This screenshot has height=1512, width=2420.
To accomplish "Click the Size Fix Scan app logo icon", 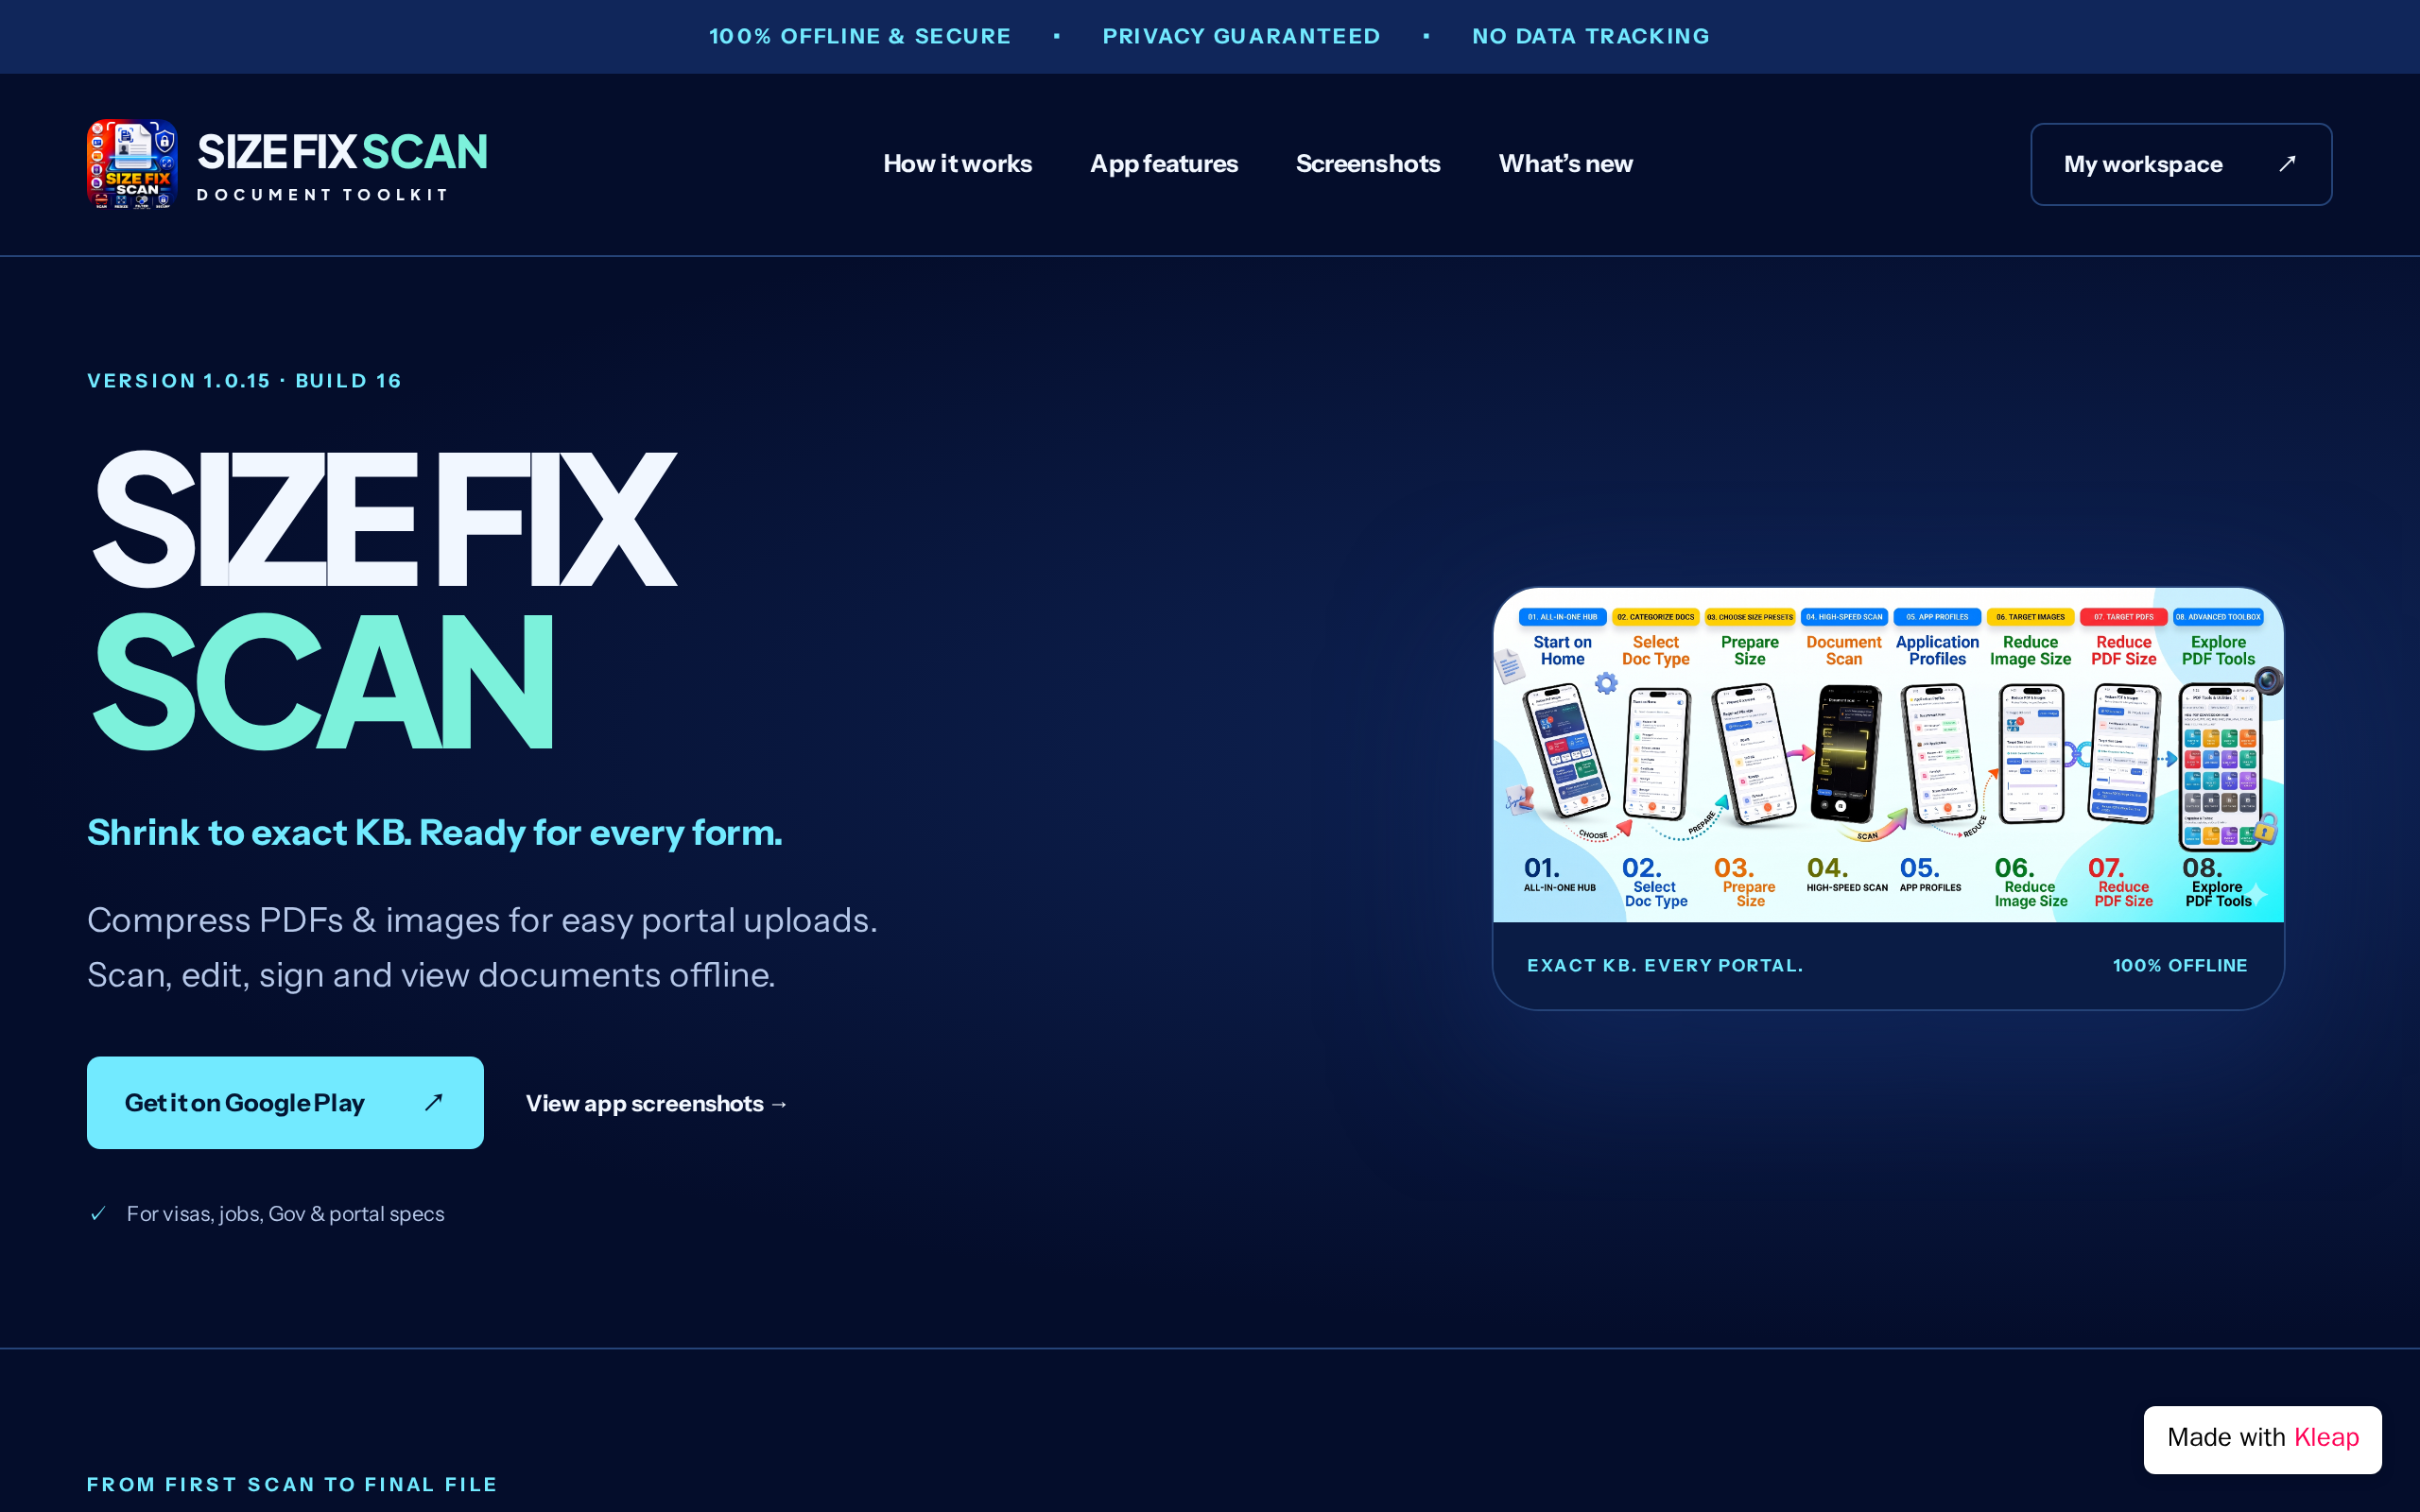I will (132, 164).
